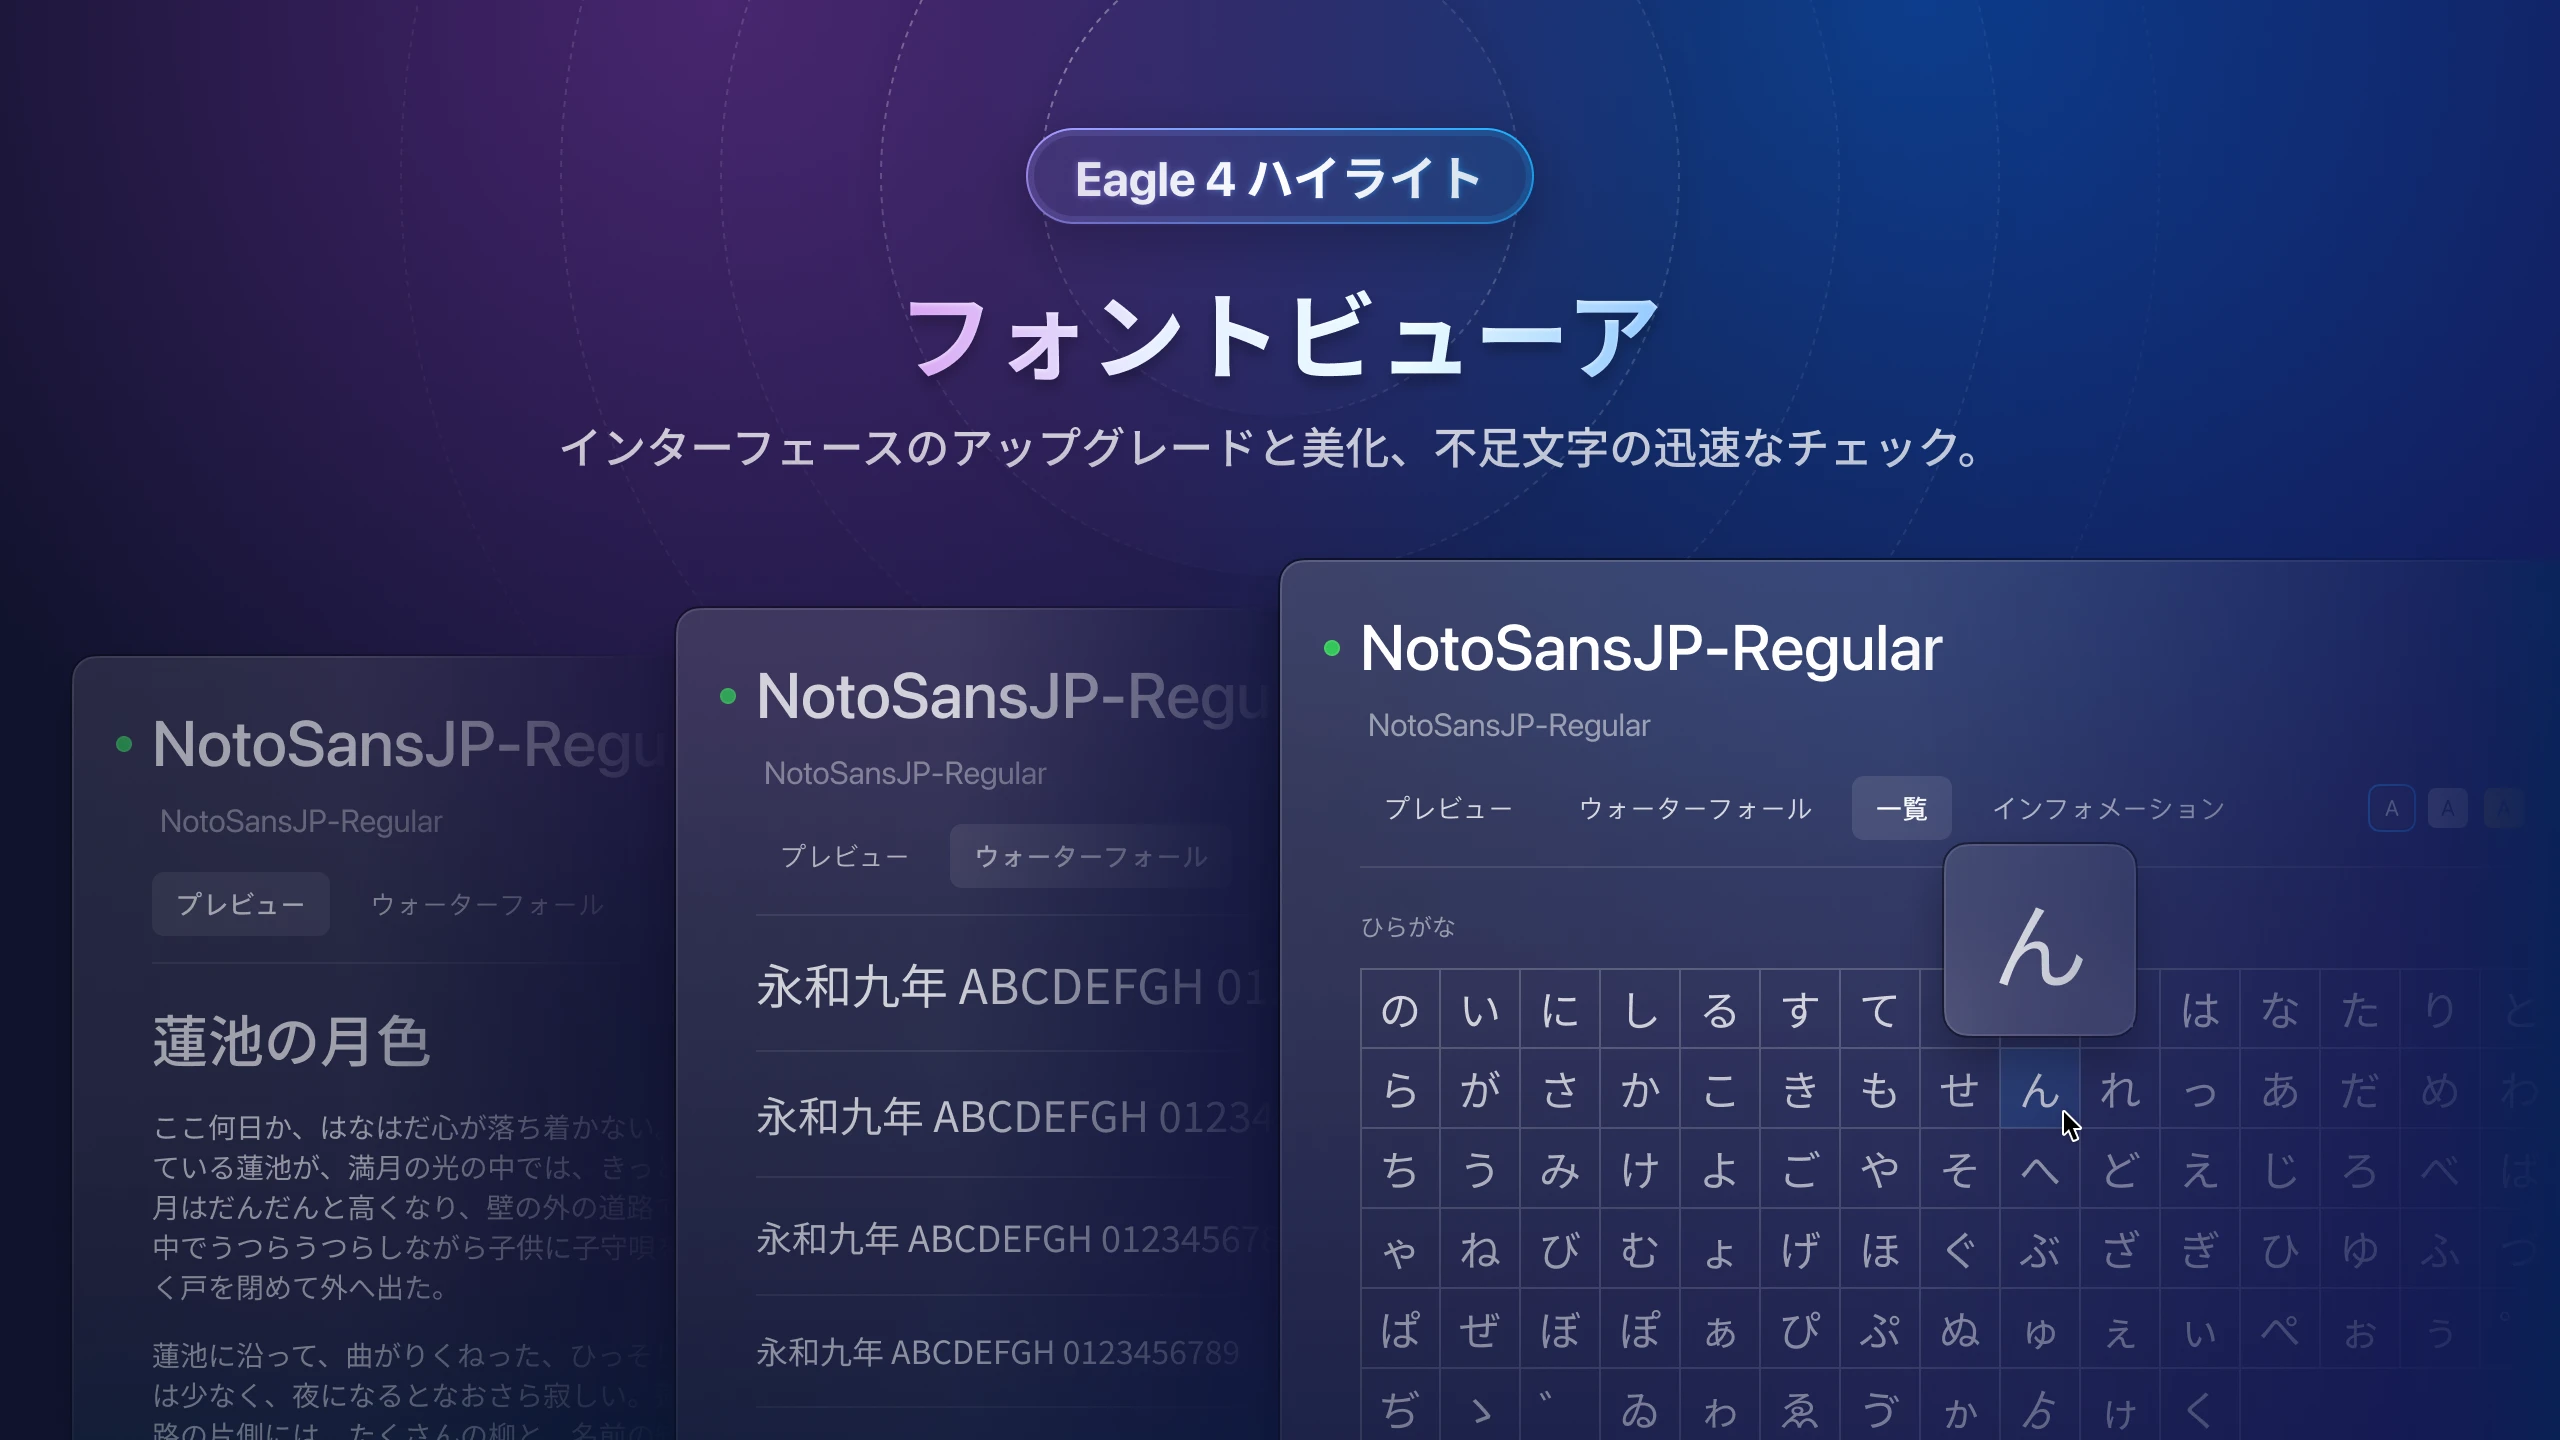The image size is (2560, 1440).
Task: Select the ゑ glyph cell
Action: [x=1800, y=1405]
